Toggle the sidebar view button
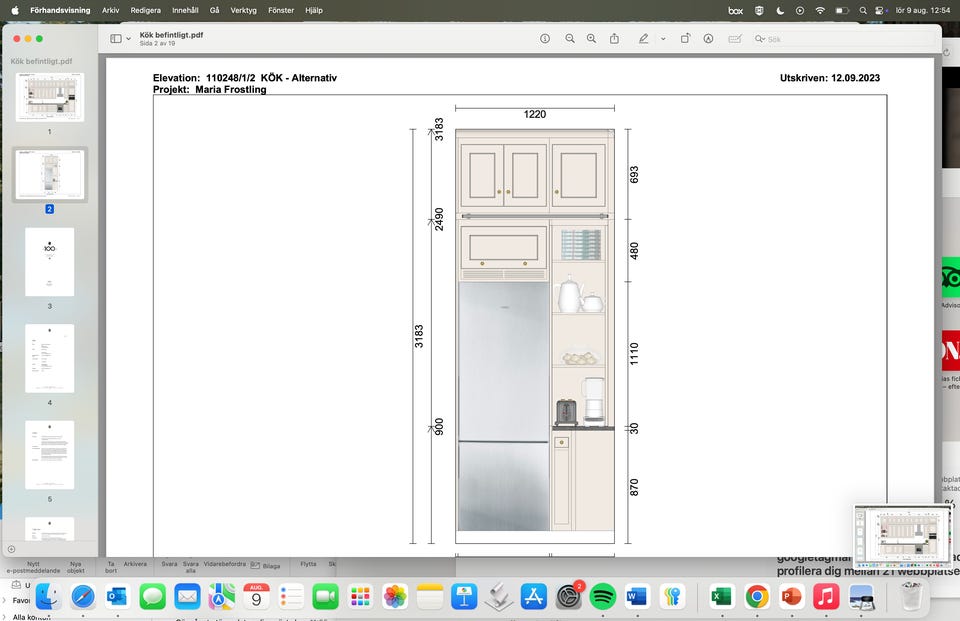Viewport: 960px width, 621px height. tap(116, 38)
